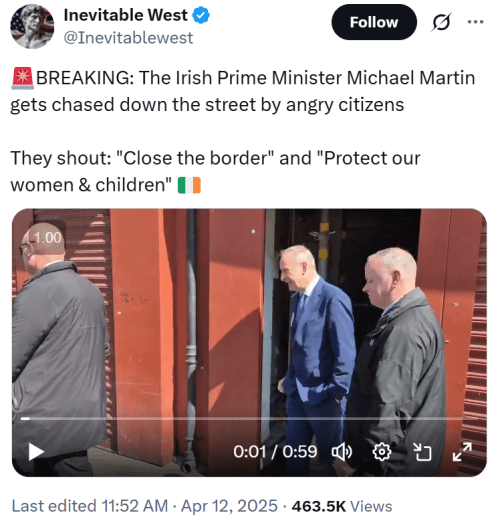The height and width of the screenshot is (525, 500).
Task: Open the three-dot more options menu
Action: (475, 22)
